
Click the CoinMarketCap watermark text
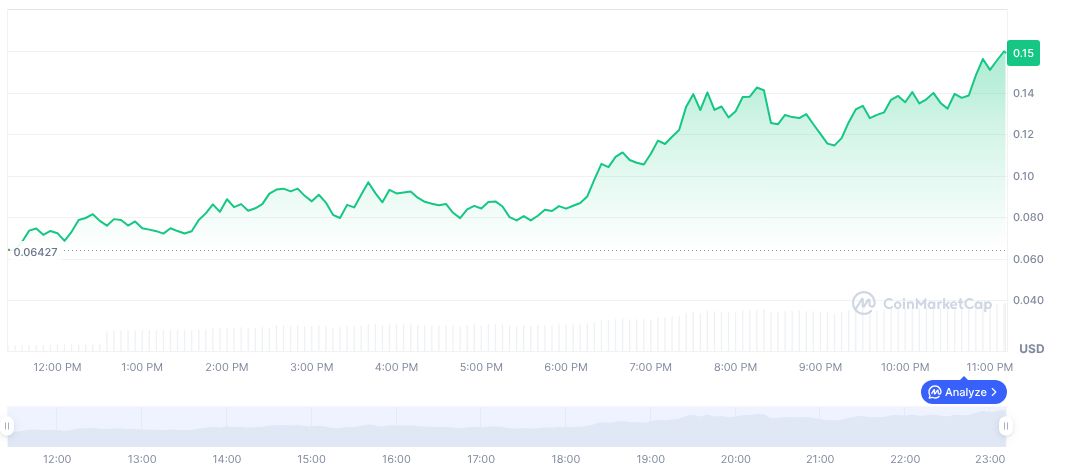pyautogui.click(x=936, y=304)
